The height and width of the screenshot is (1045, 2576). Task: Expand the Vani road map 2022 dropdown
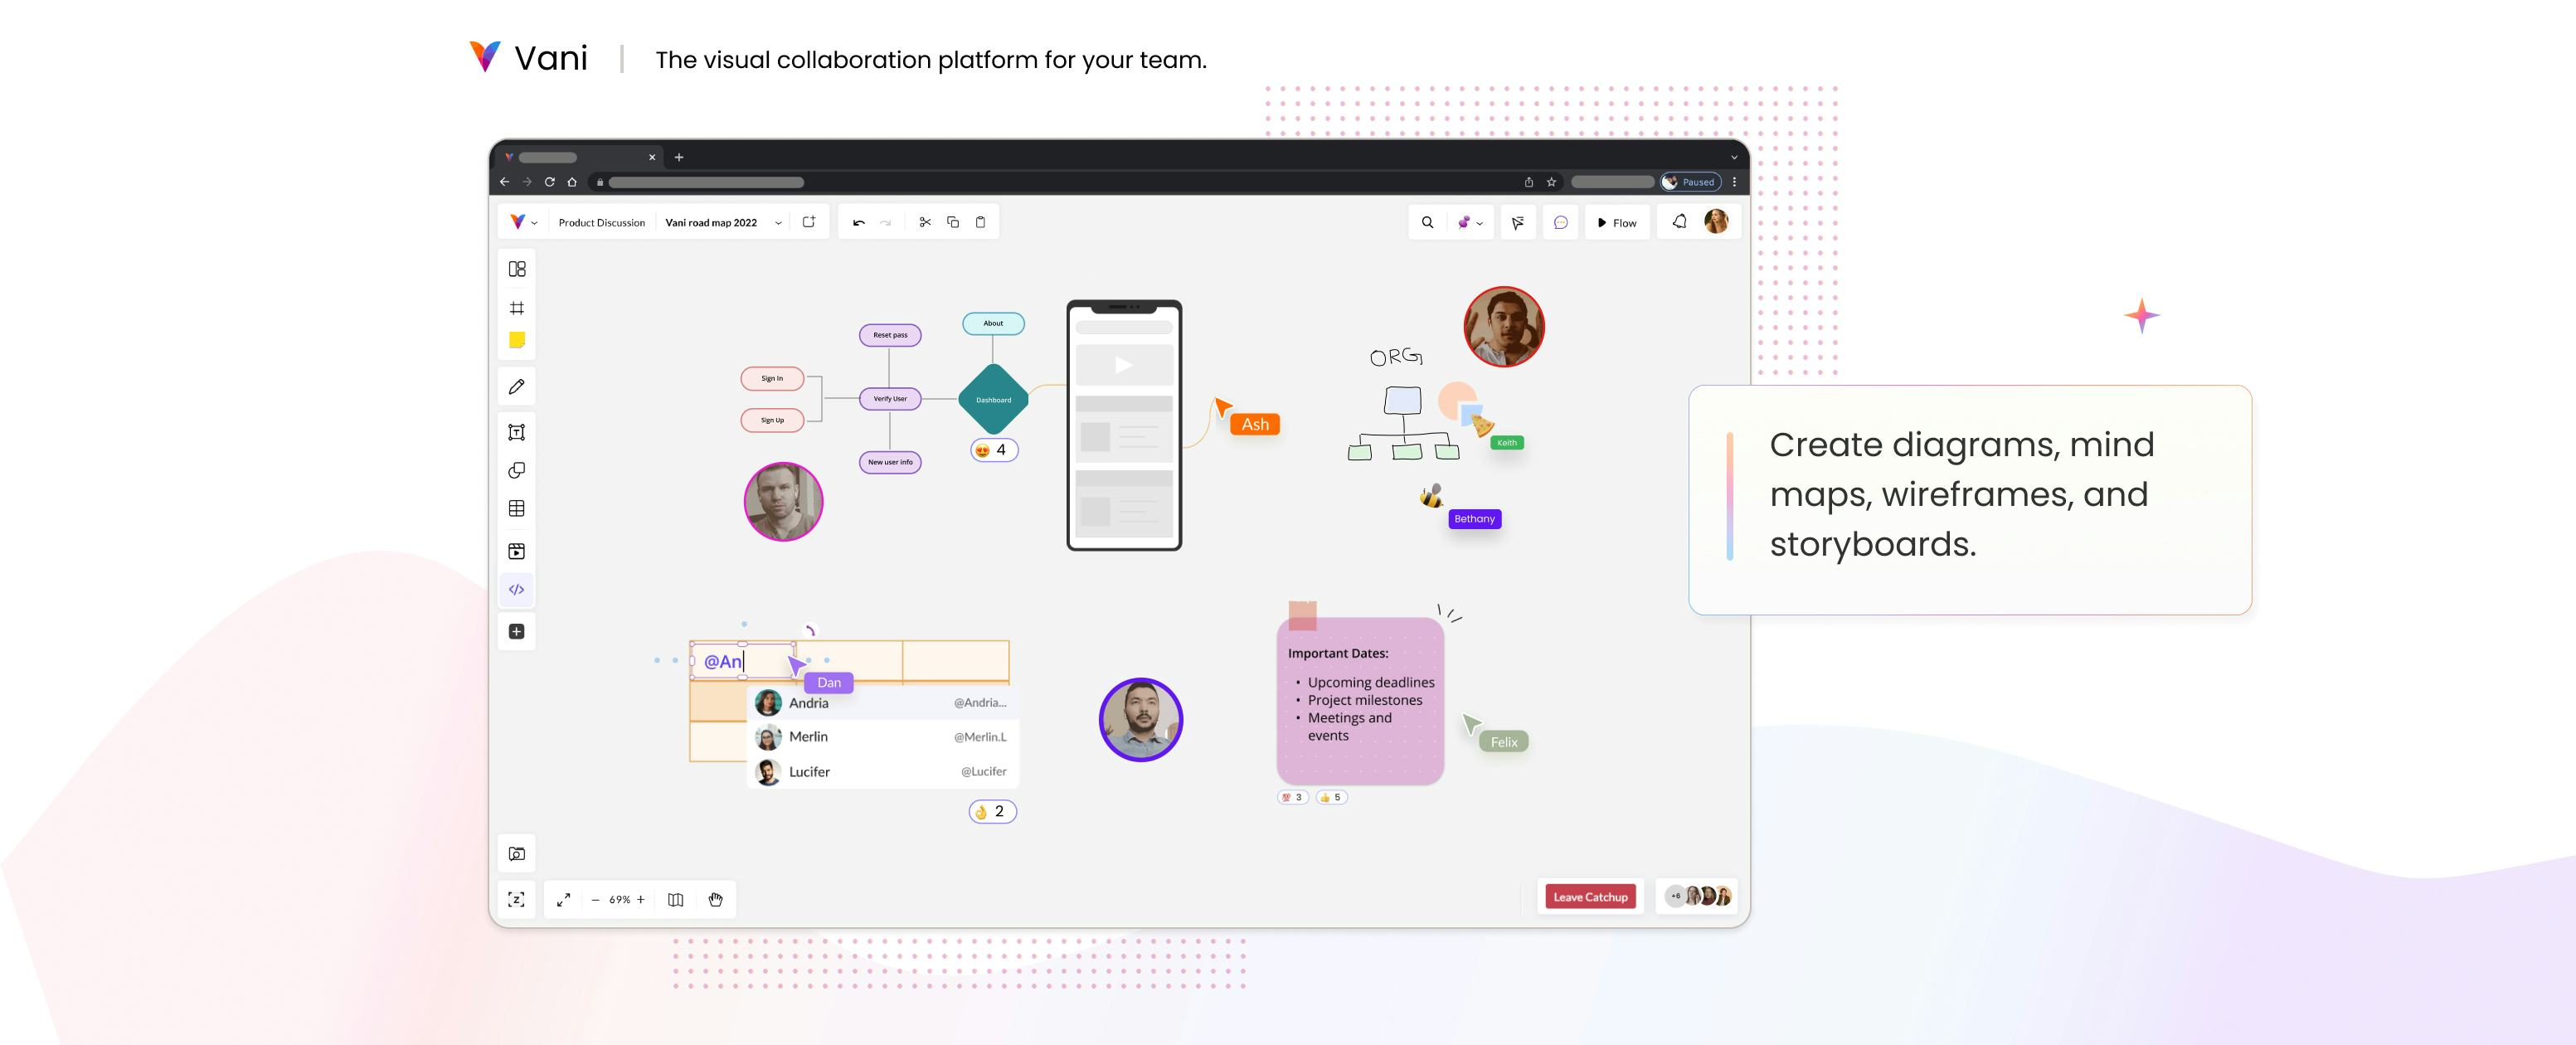(778, 223)
